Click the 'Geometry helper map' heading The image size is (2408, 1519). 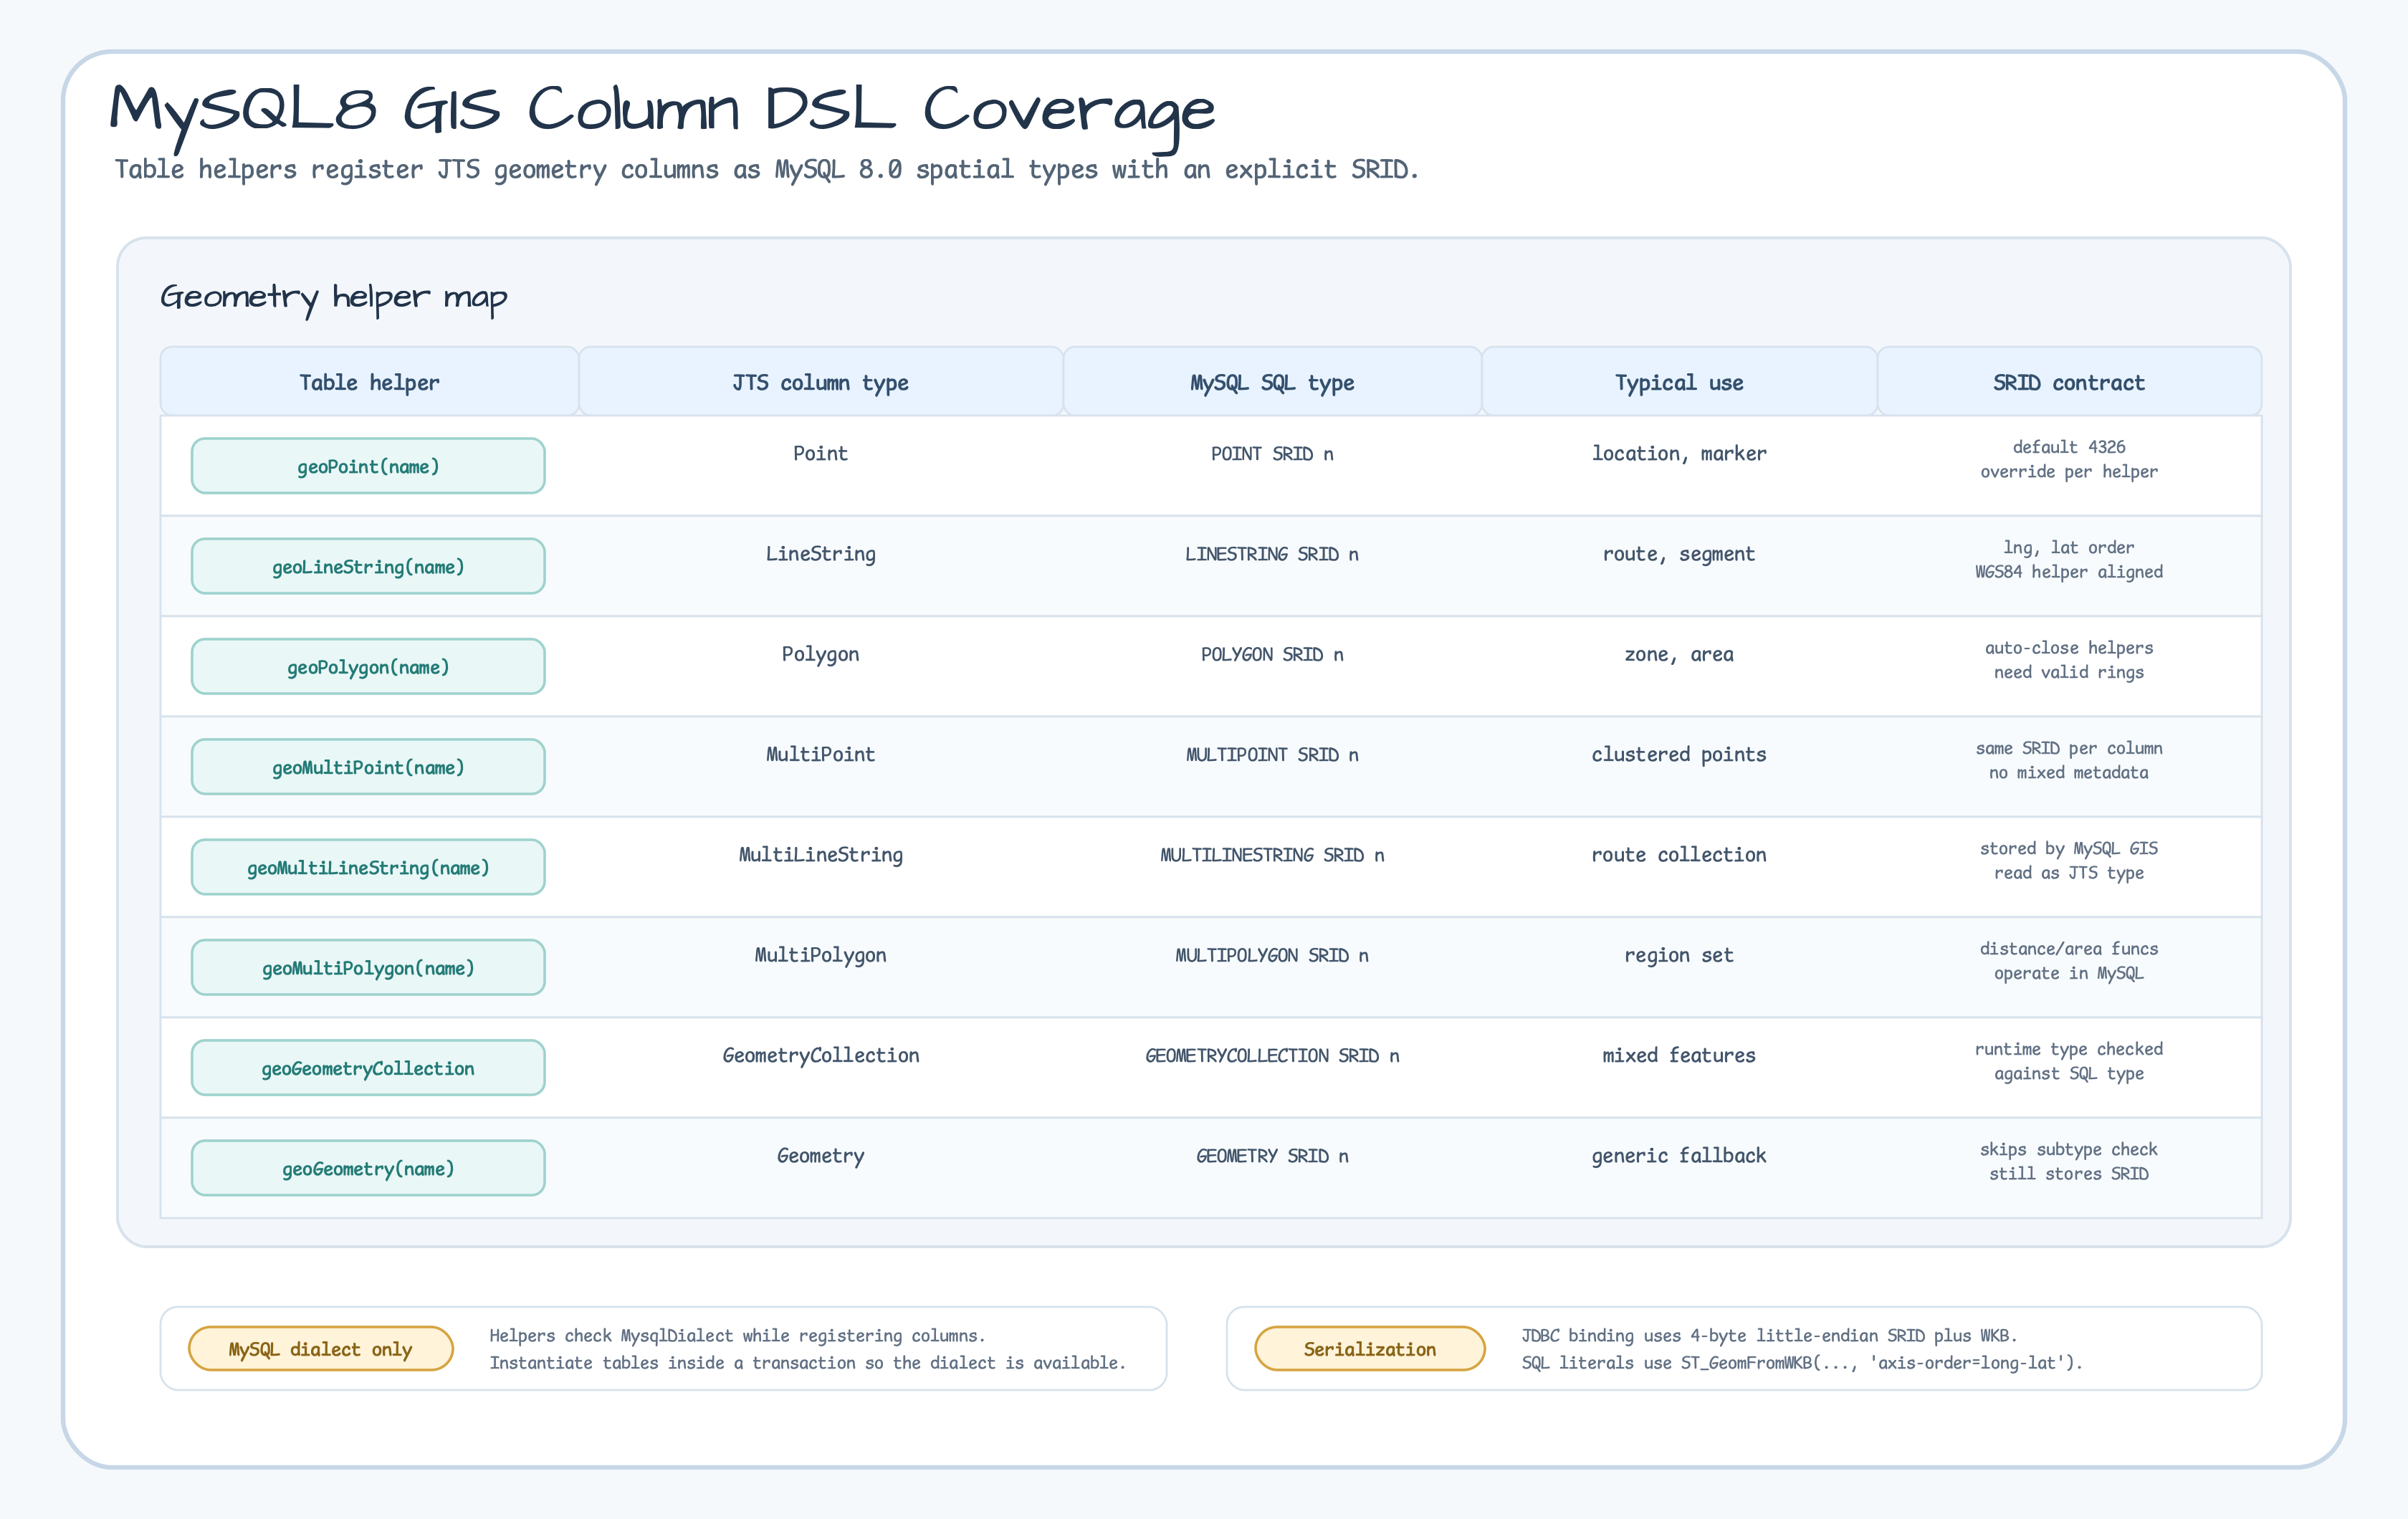pyautogui.click(x=334, y=297)
